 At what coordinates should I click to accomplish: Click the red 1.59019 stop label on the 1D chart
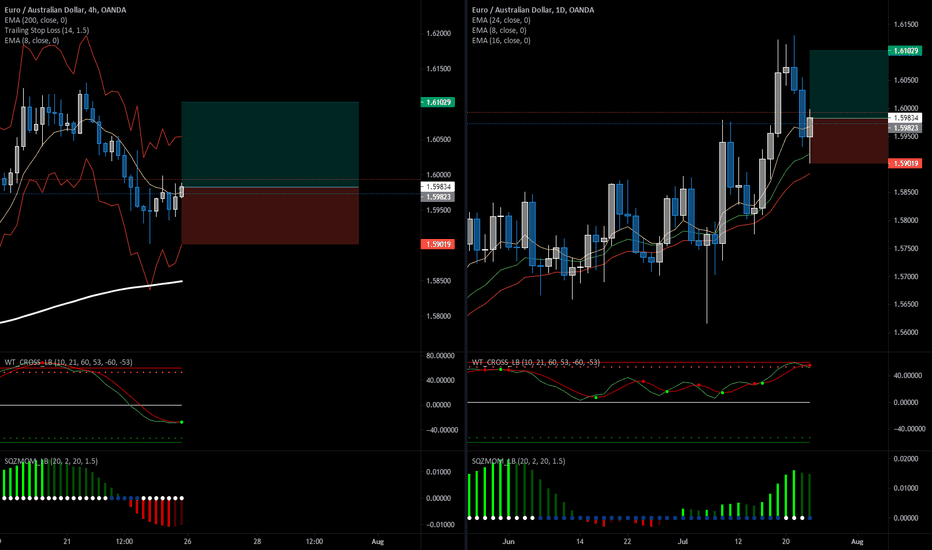click(905, 163)
